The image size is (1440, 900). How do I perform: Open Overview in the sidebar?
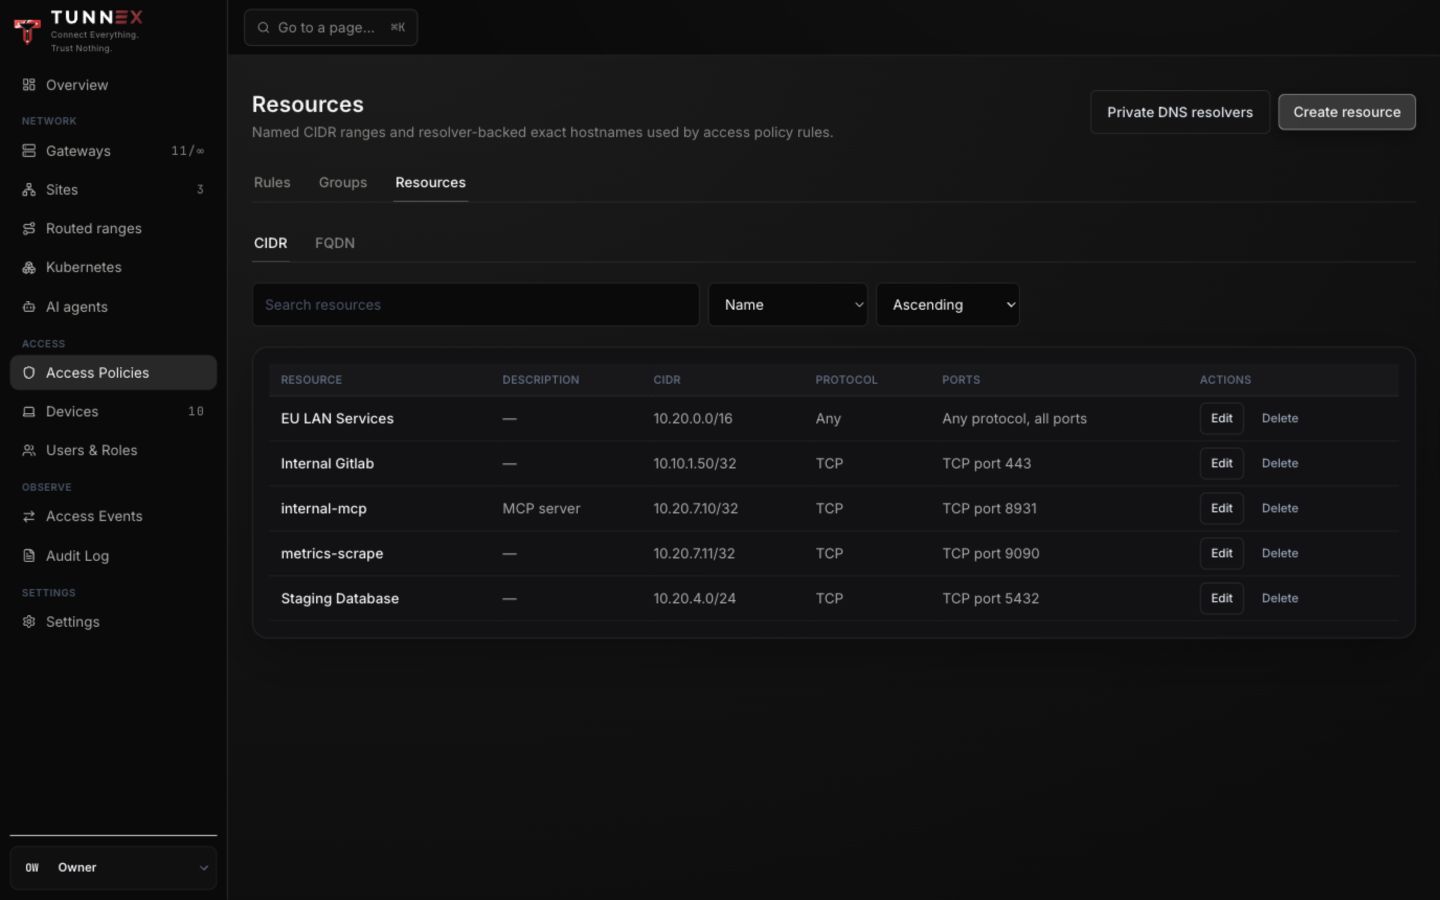coord(113,85)
